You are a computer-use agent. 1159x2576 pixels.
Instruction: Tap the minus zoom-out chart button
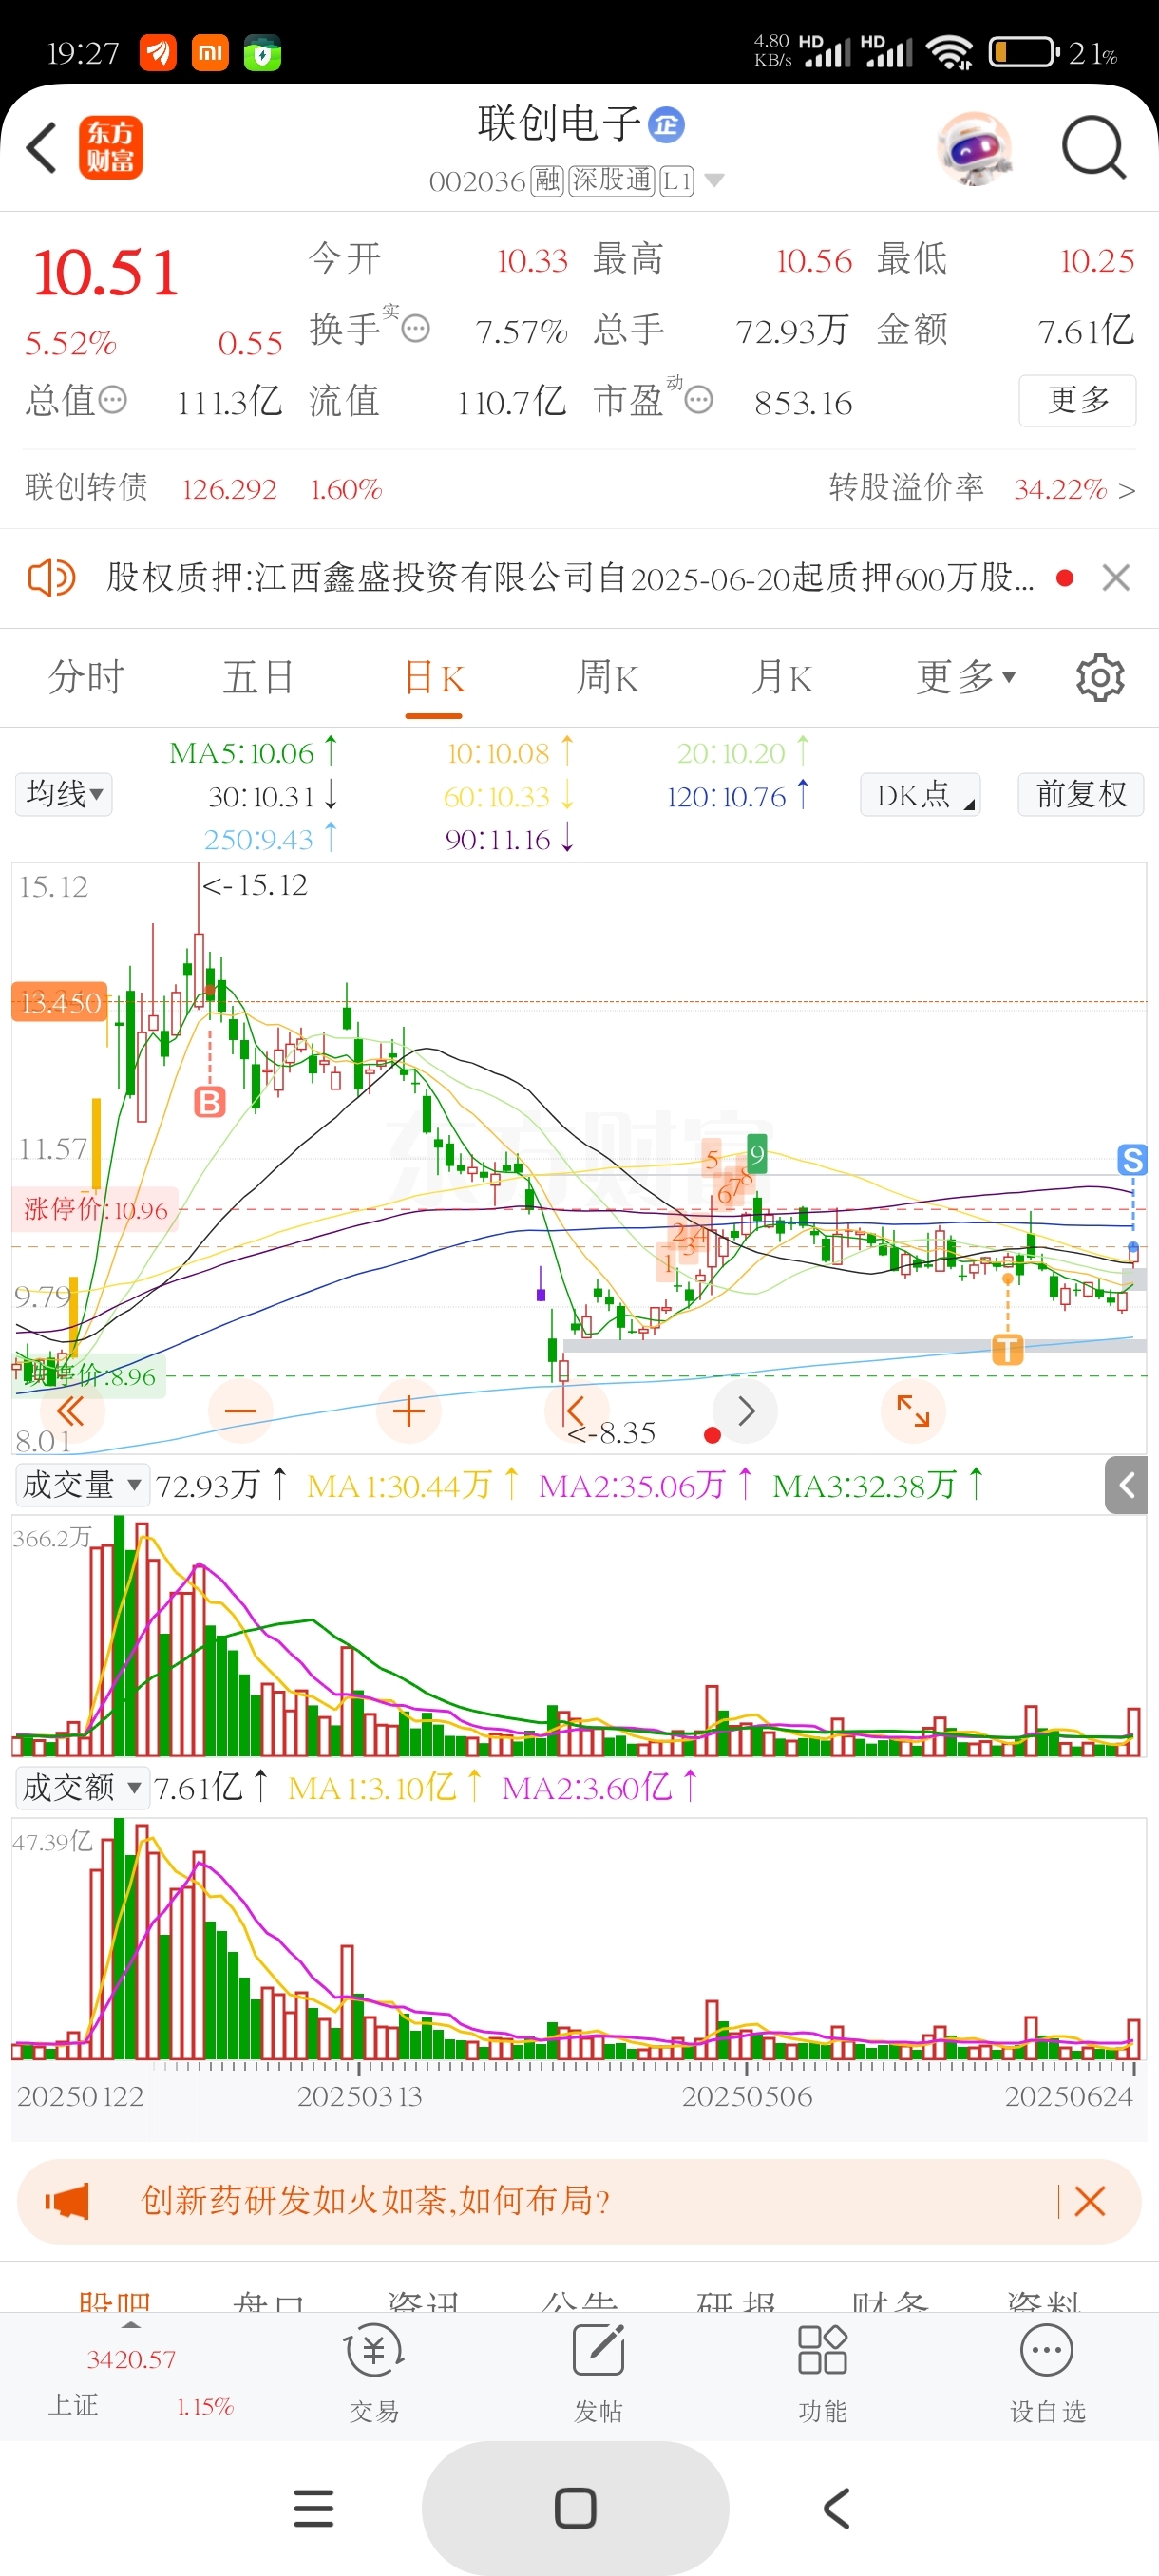pos(240,1411)
